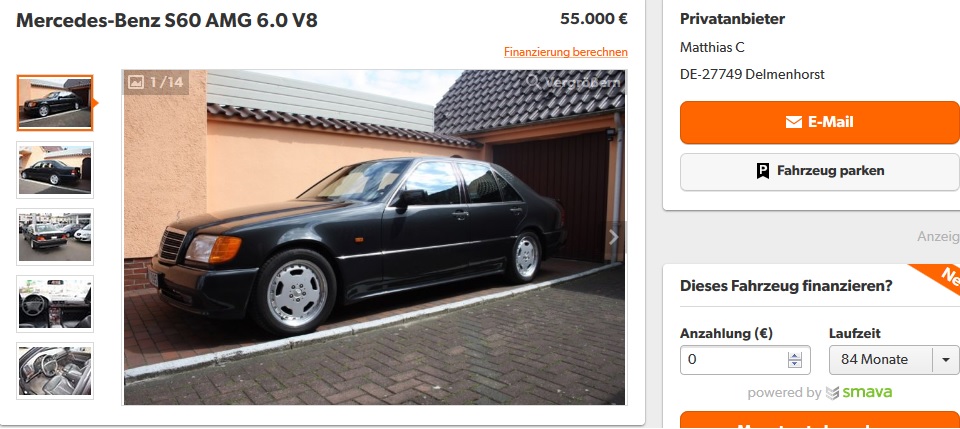Send an E-Mail to the seller

tap(820, 122)
